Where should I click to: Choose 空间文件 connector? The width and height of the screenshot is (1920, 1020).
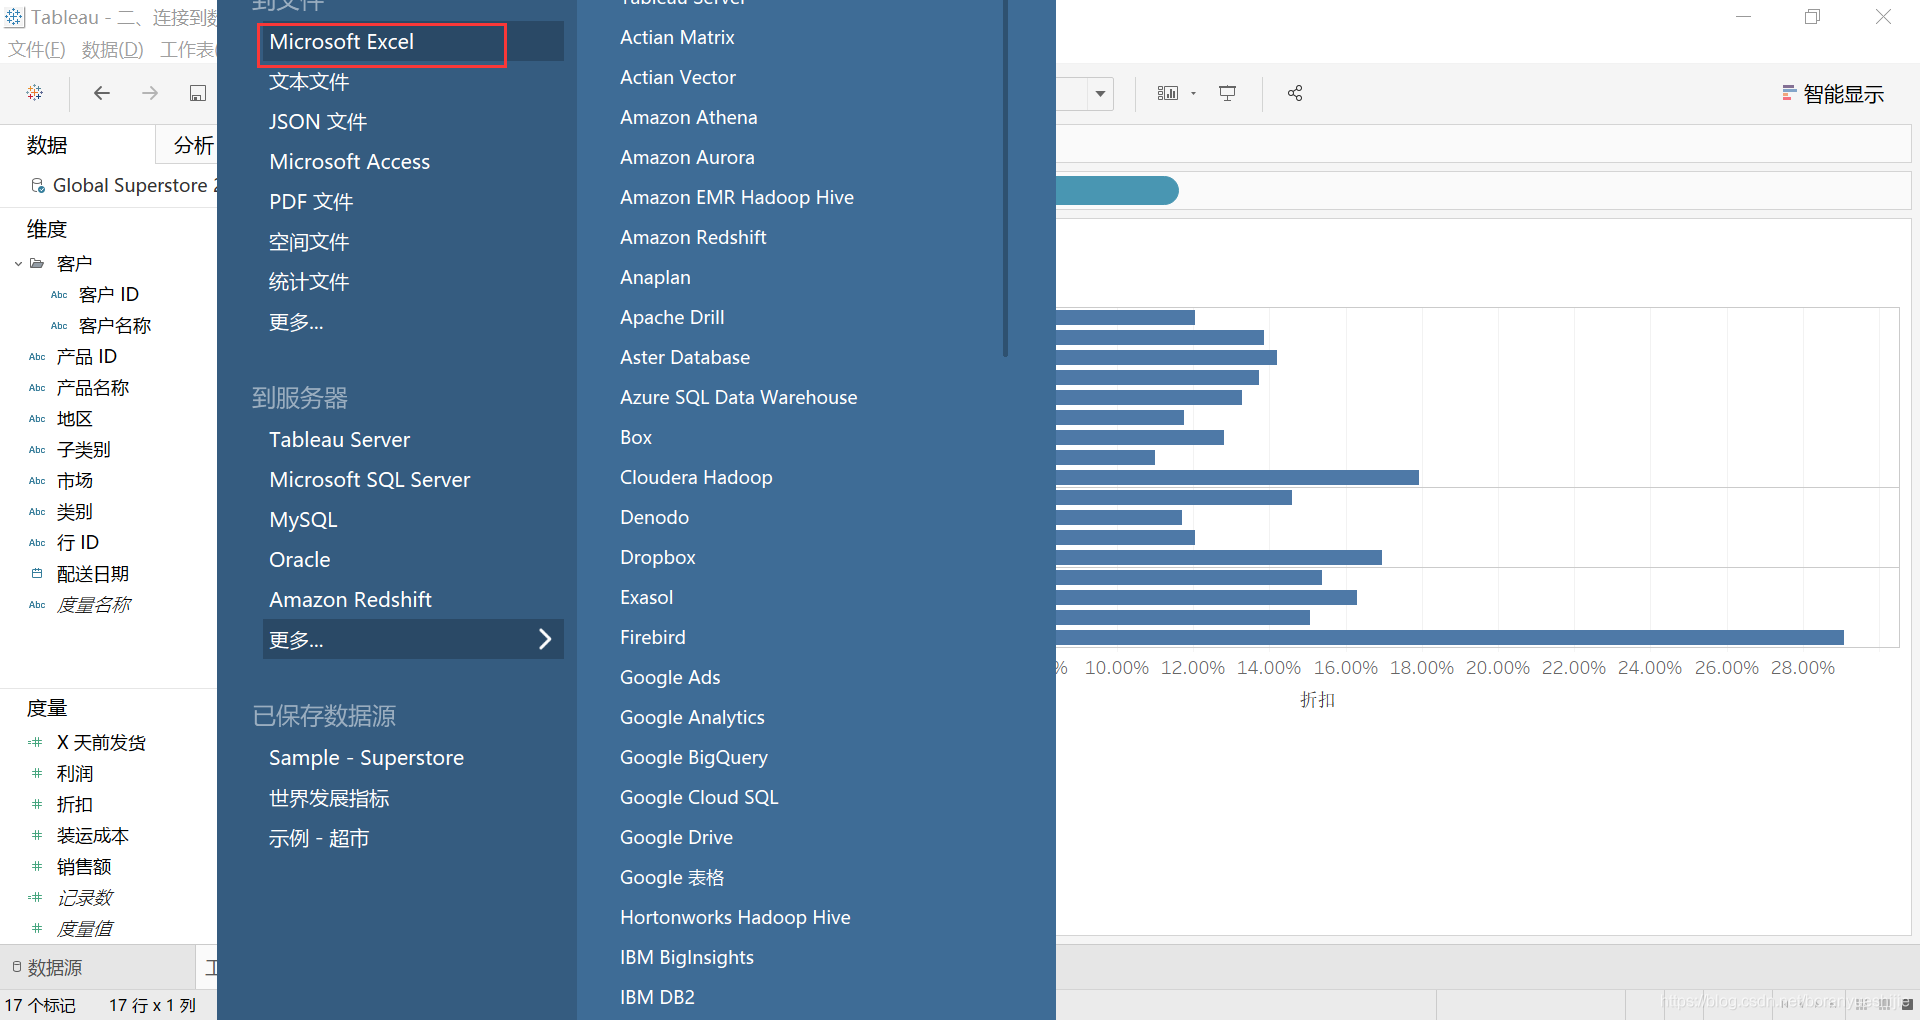[309, 242]
